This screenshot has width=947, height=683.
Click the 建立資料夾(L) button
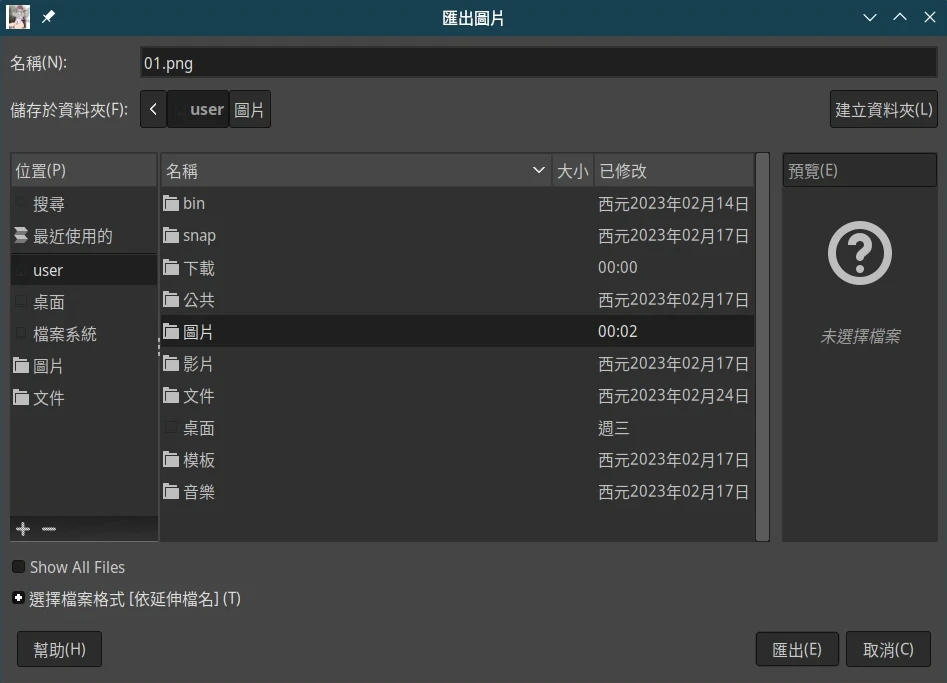pyautogui.click(x=883, y=109)
